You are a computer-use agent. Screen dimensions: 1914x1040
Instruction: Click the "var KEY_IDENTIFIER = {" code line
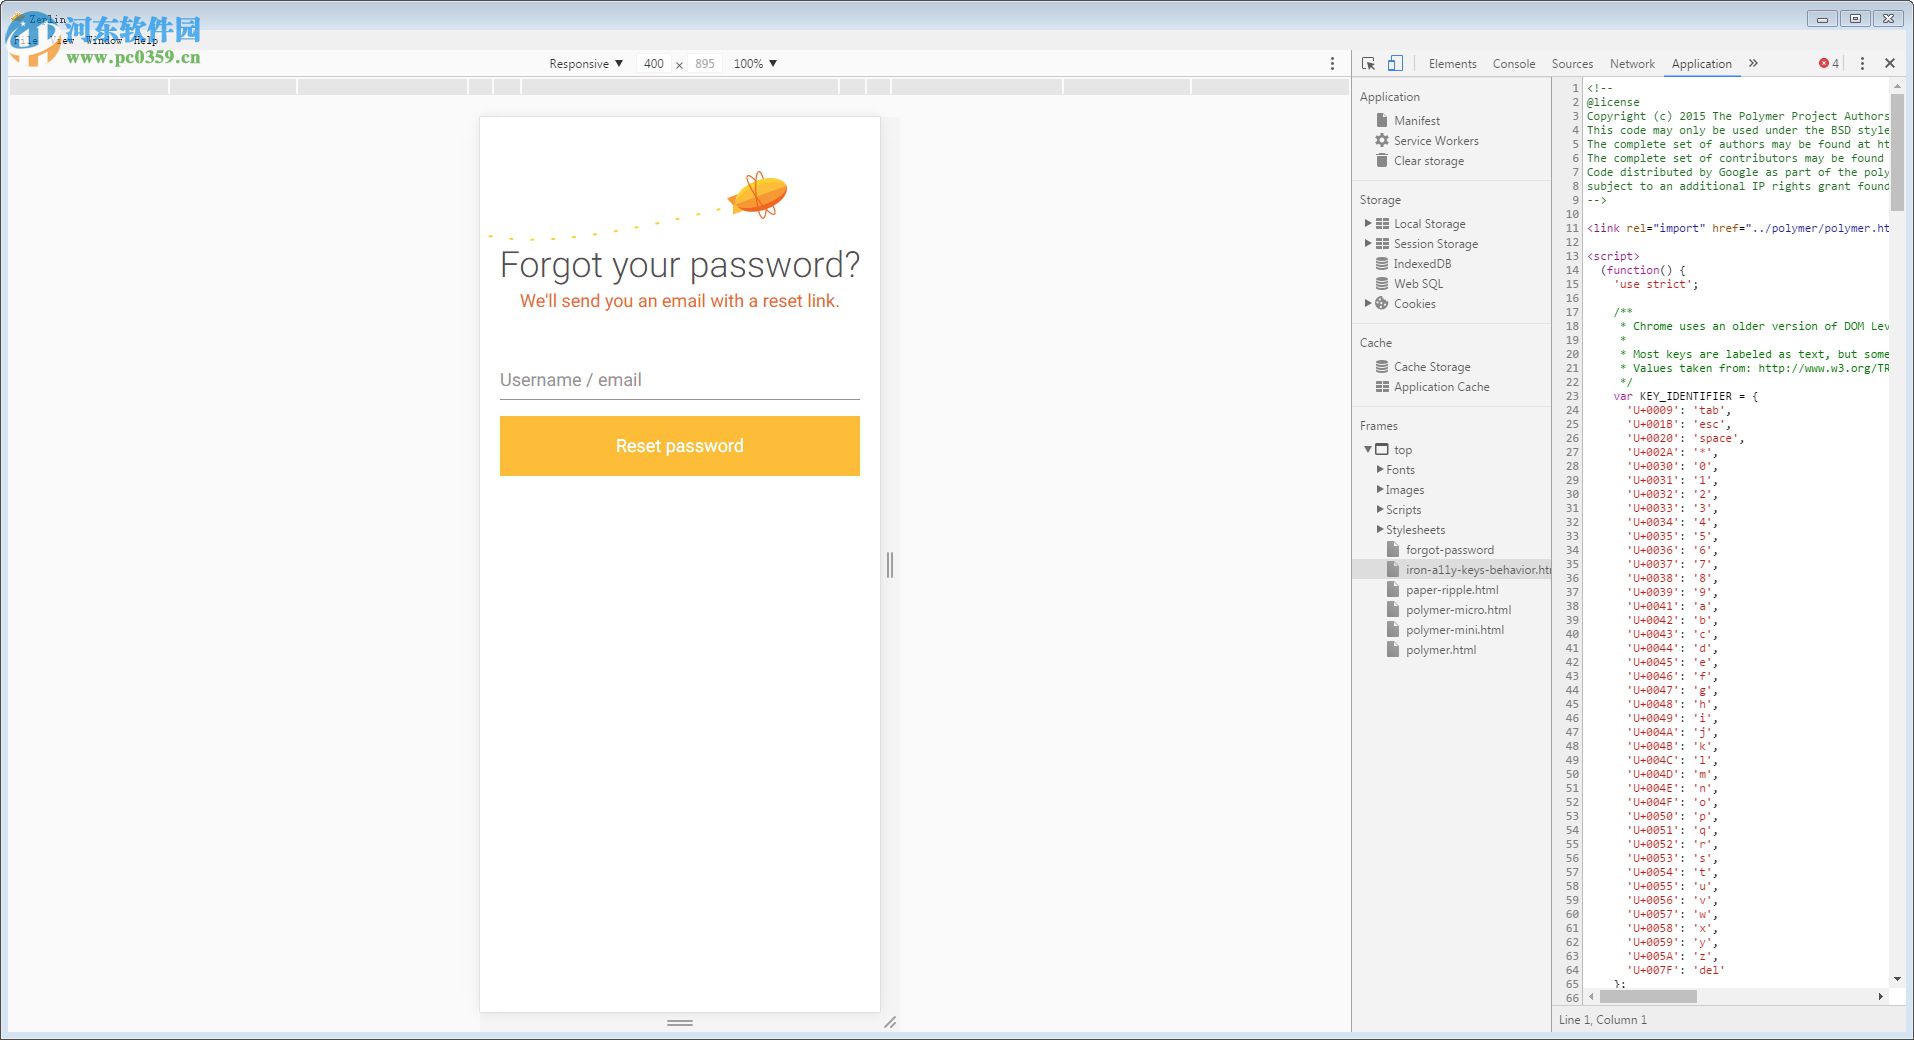1686,396
